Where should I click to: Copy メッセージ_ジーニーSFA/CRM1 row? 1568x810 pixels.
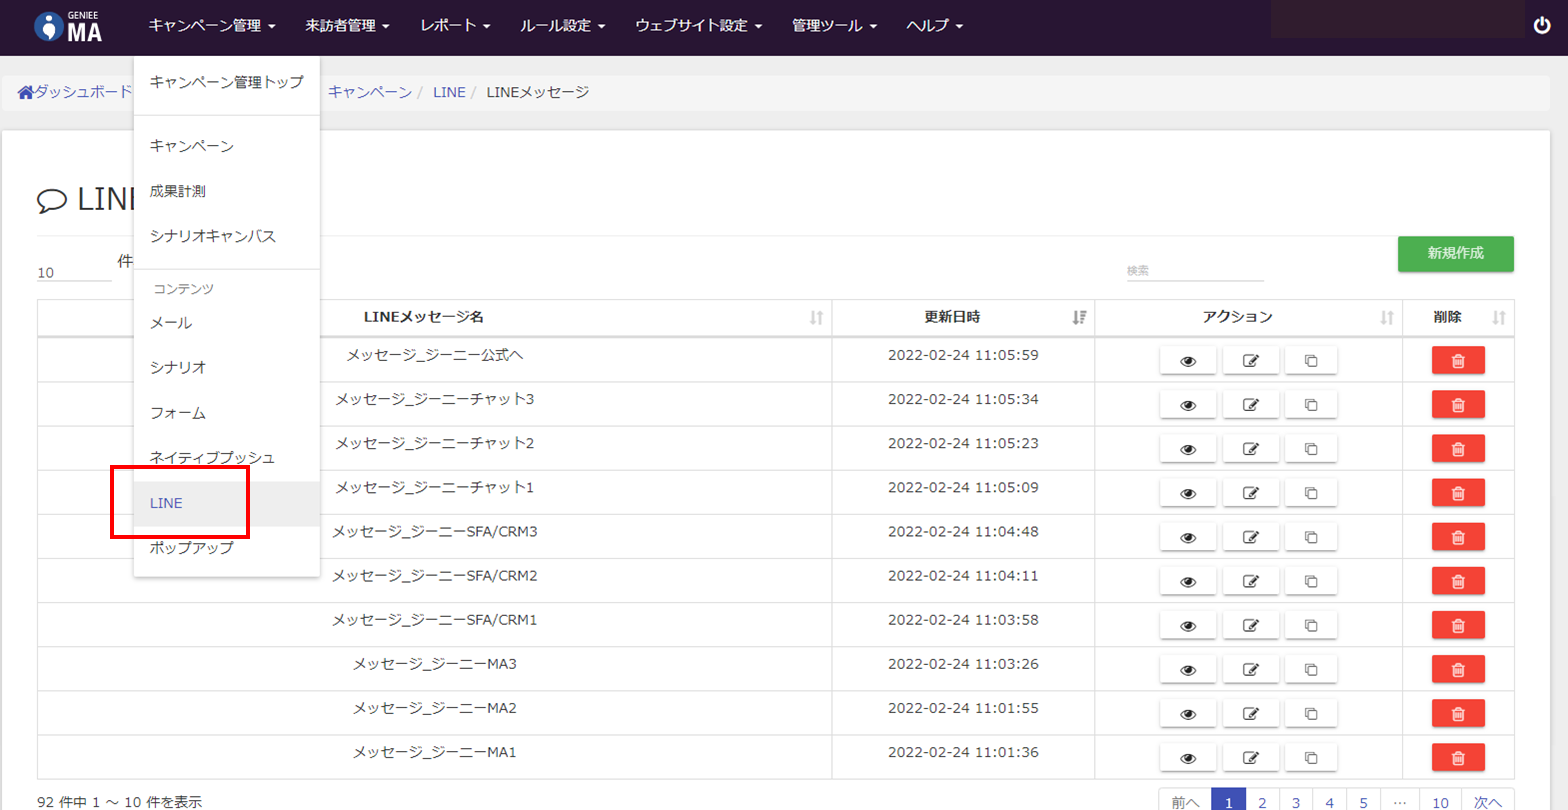click(x=1311, y=625)
